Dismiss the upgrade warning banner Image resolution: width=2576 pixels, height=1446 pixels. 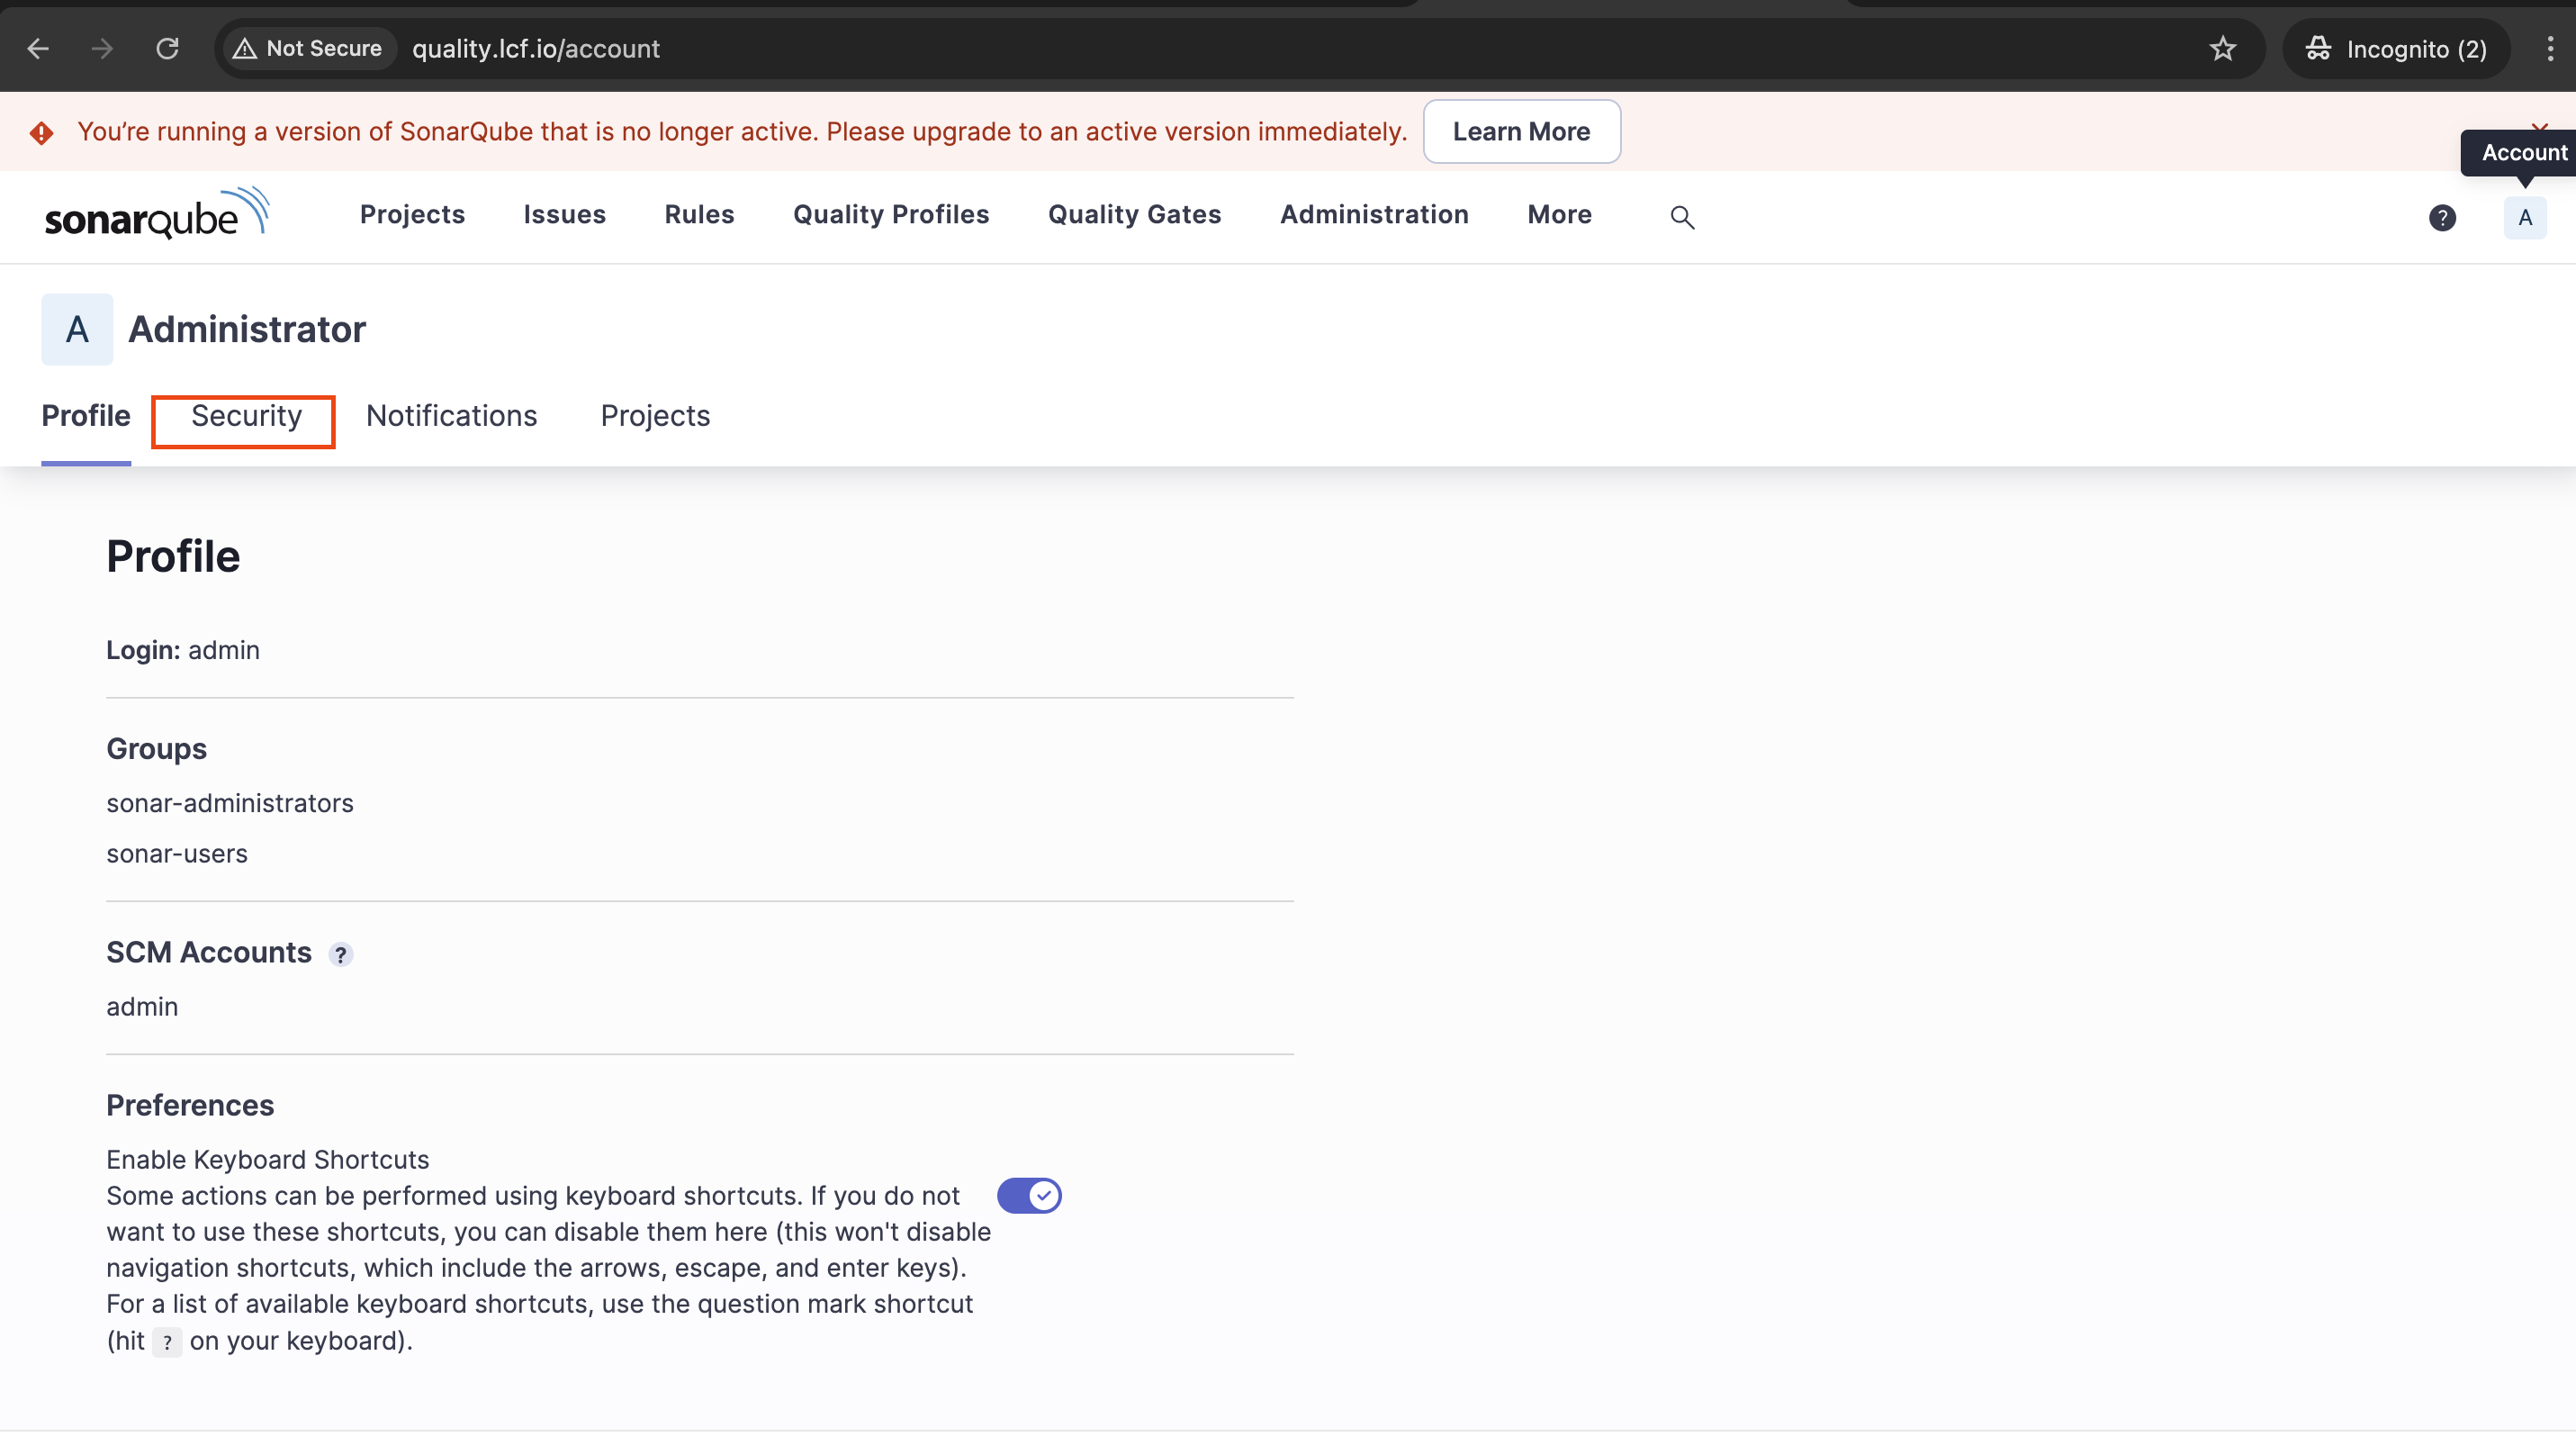[2540, 126]
